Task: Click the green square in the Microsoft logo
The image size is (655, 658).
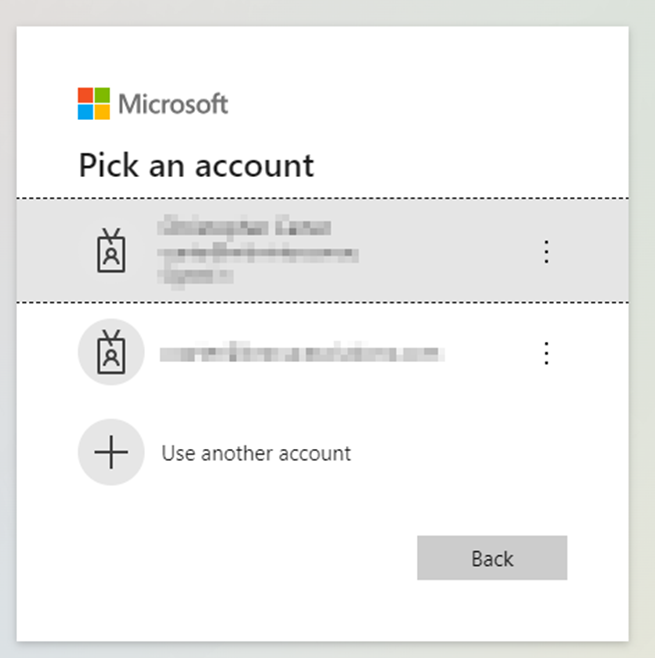Action: pos(101,95)
